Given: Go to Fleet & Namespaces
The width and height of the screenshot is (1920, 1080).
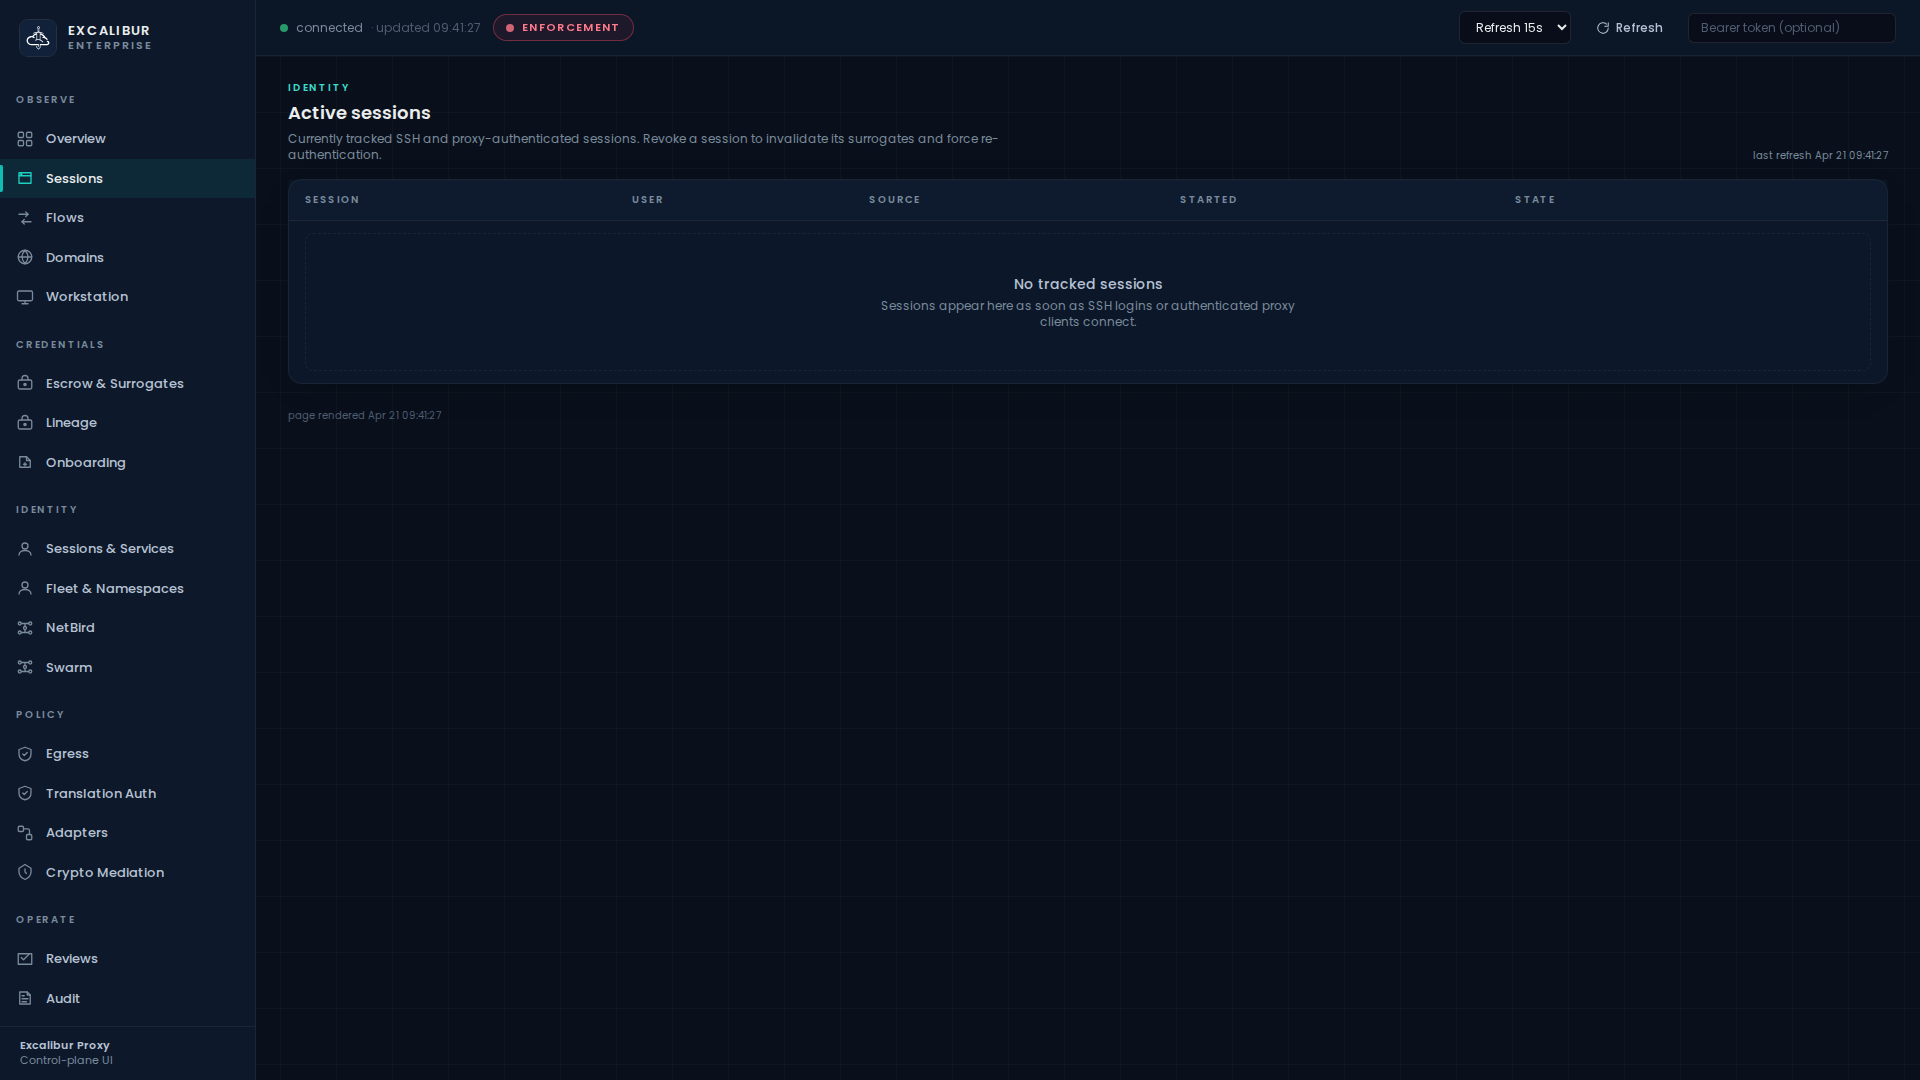Looking at the screenshot, I should click(x=114, y=589).
